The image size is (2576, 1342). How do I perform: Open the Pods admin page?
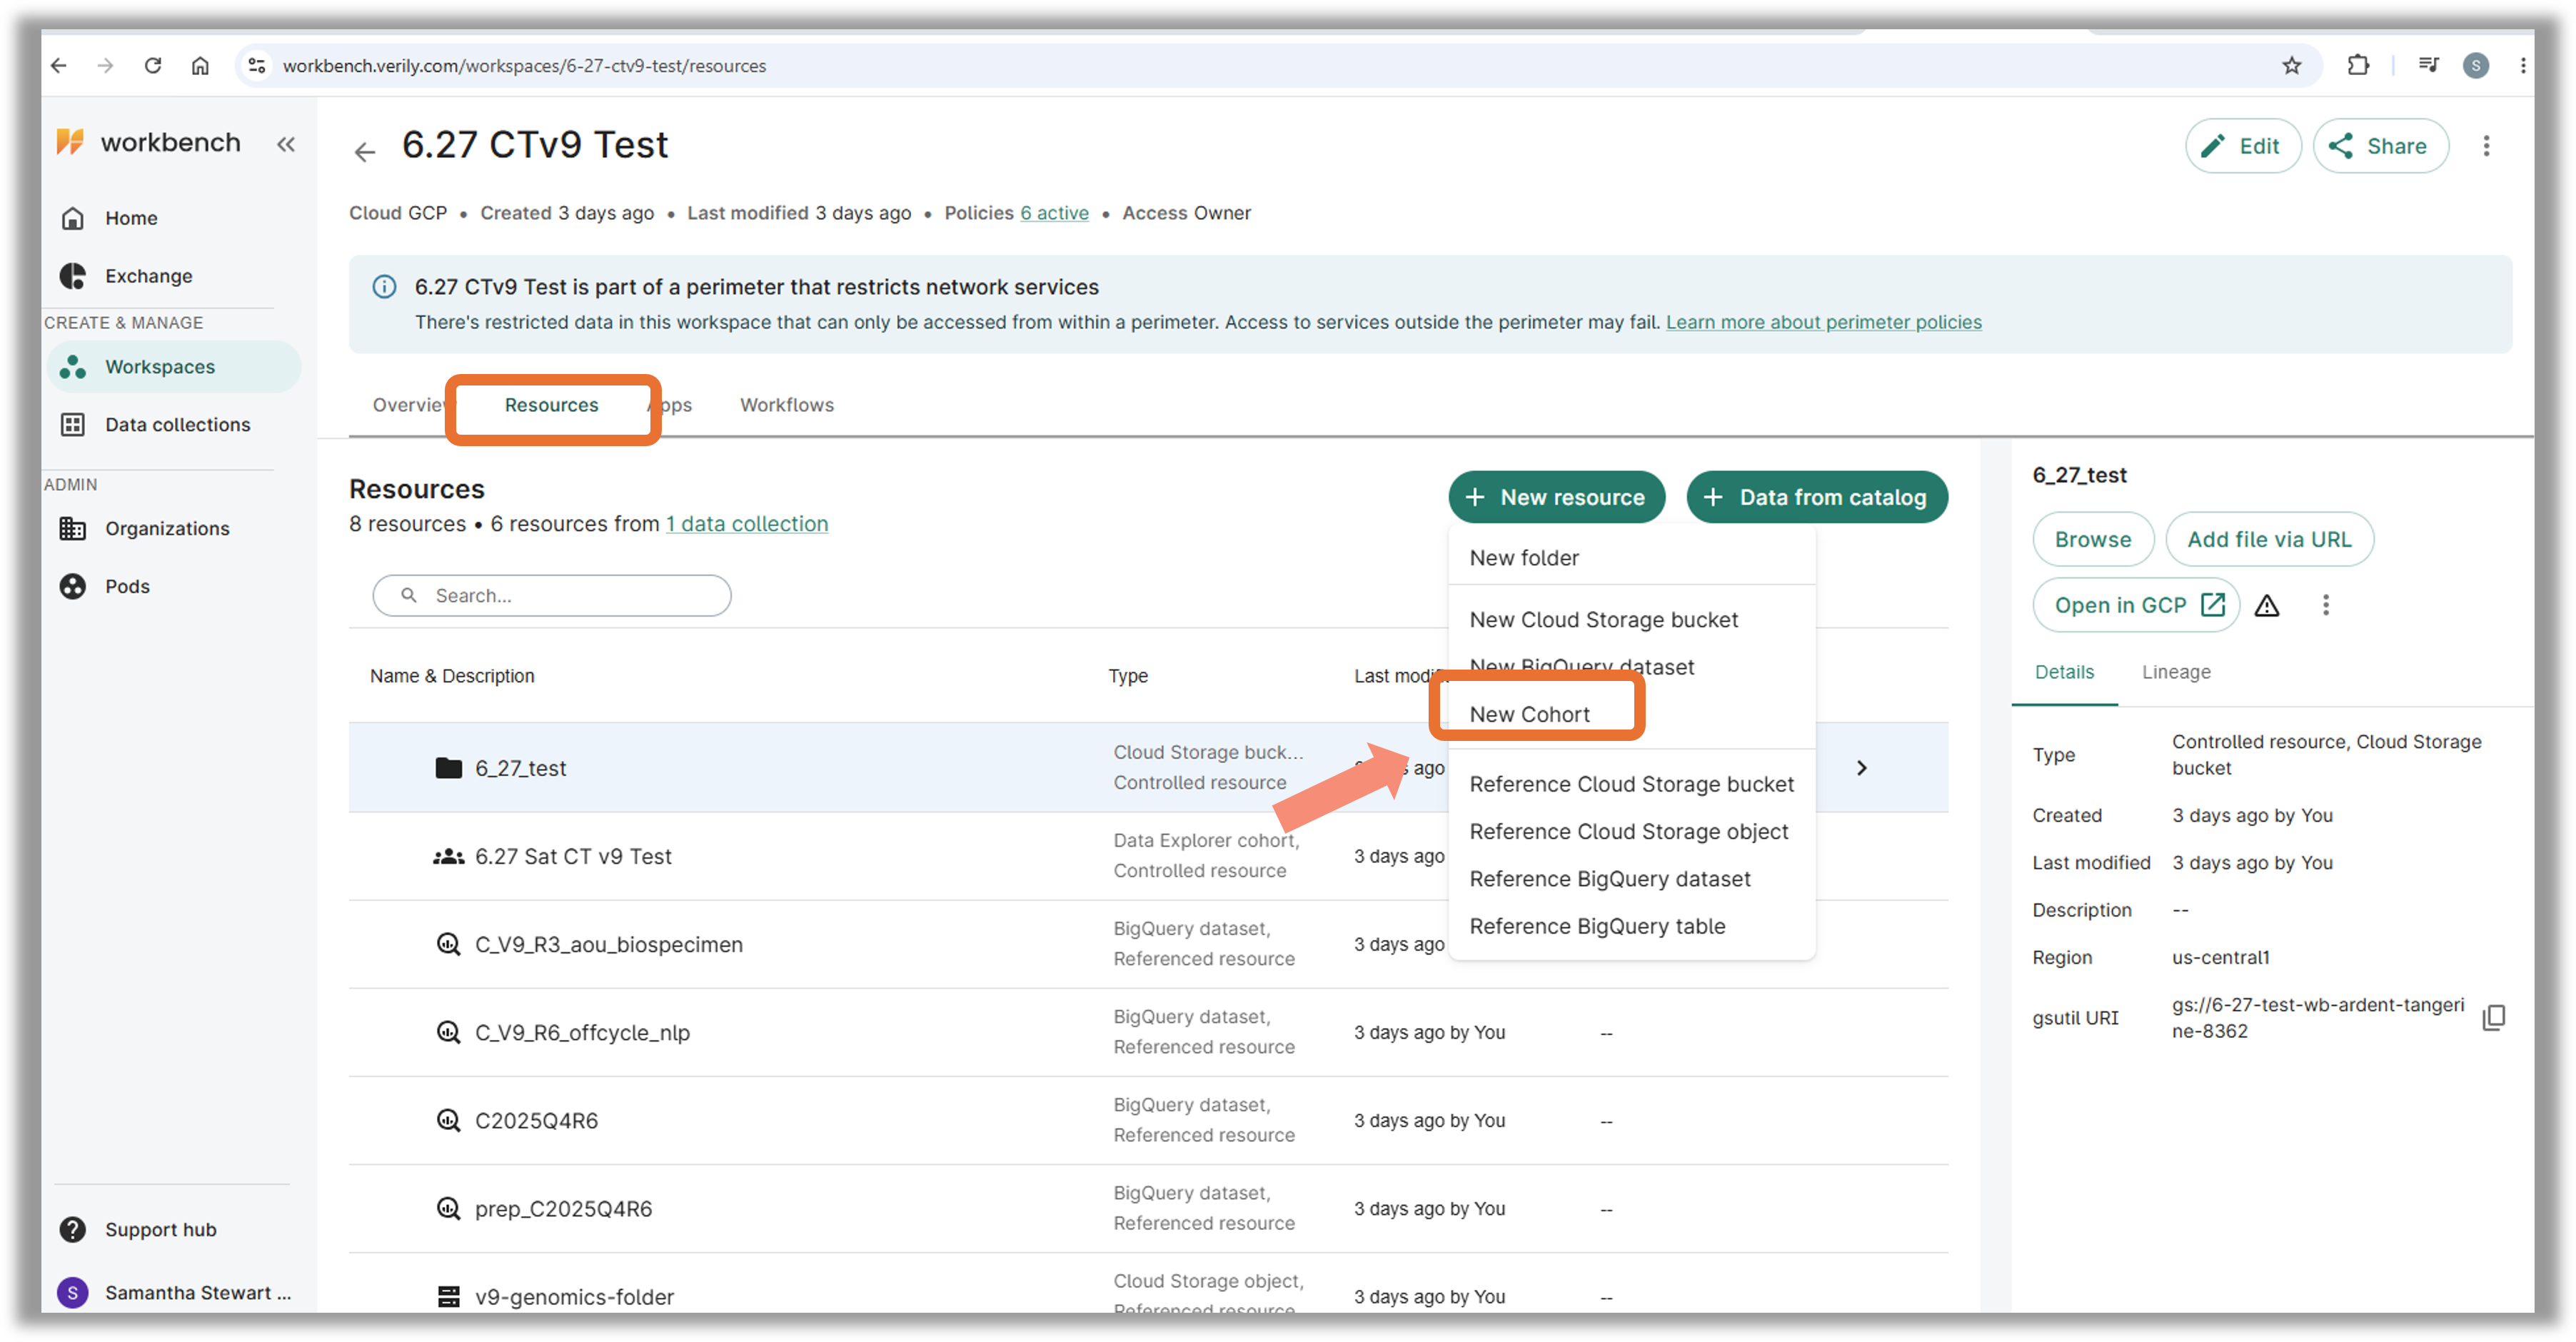coord(127,586)
